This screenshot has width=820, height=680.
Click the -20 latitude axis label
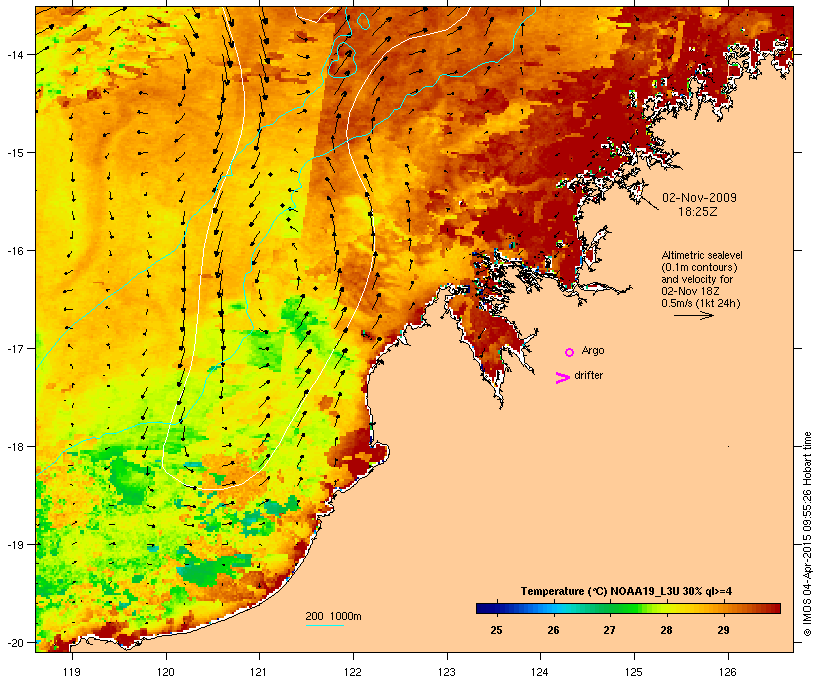[x=14, y=642]
